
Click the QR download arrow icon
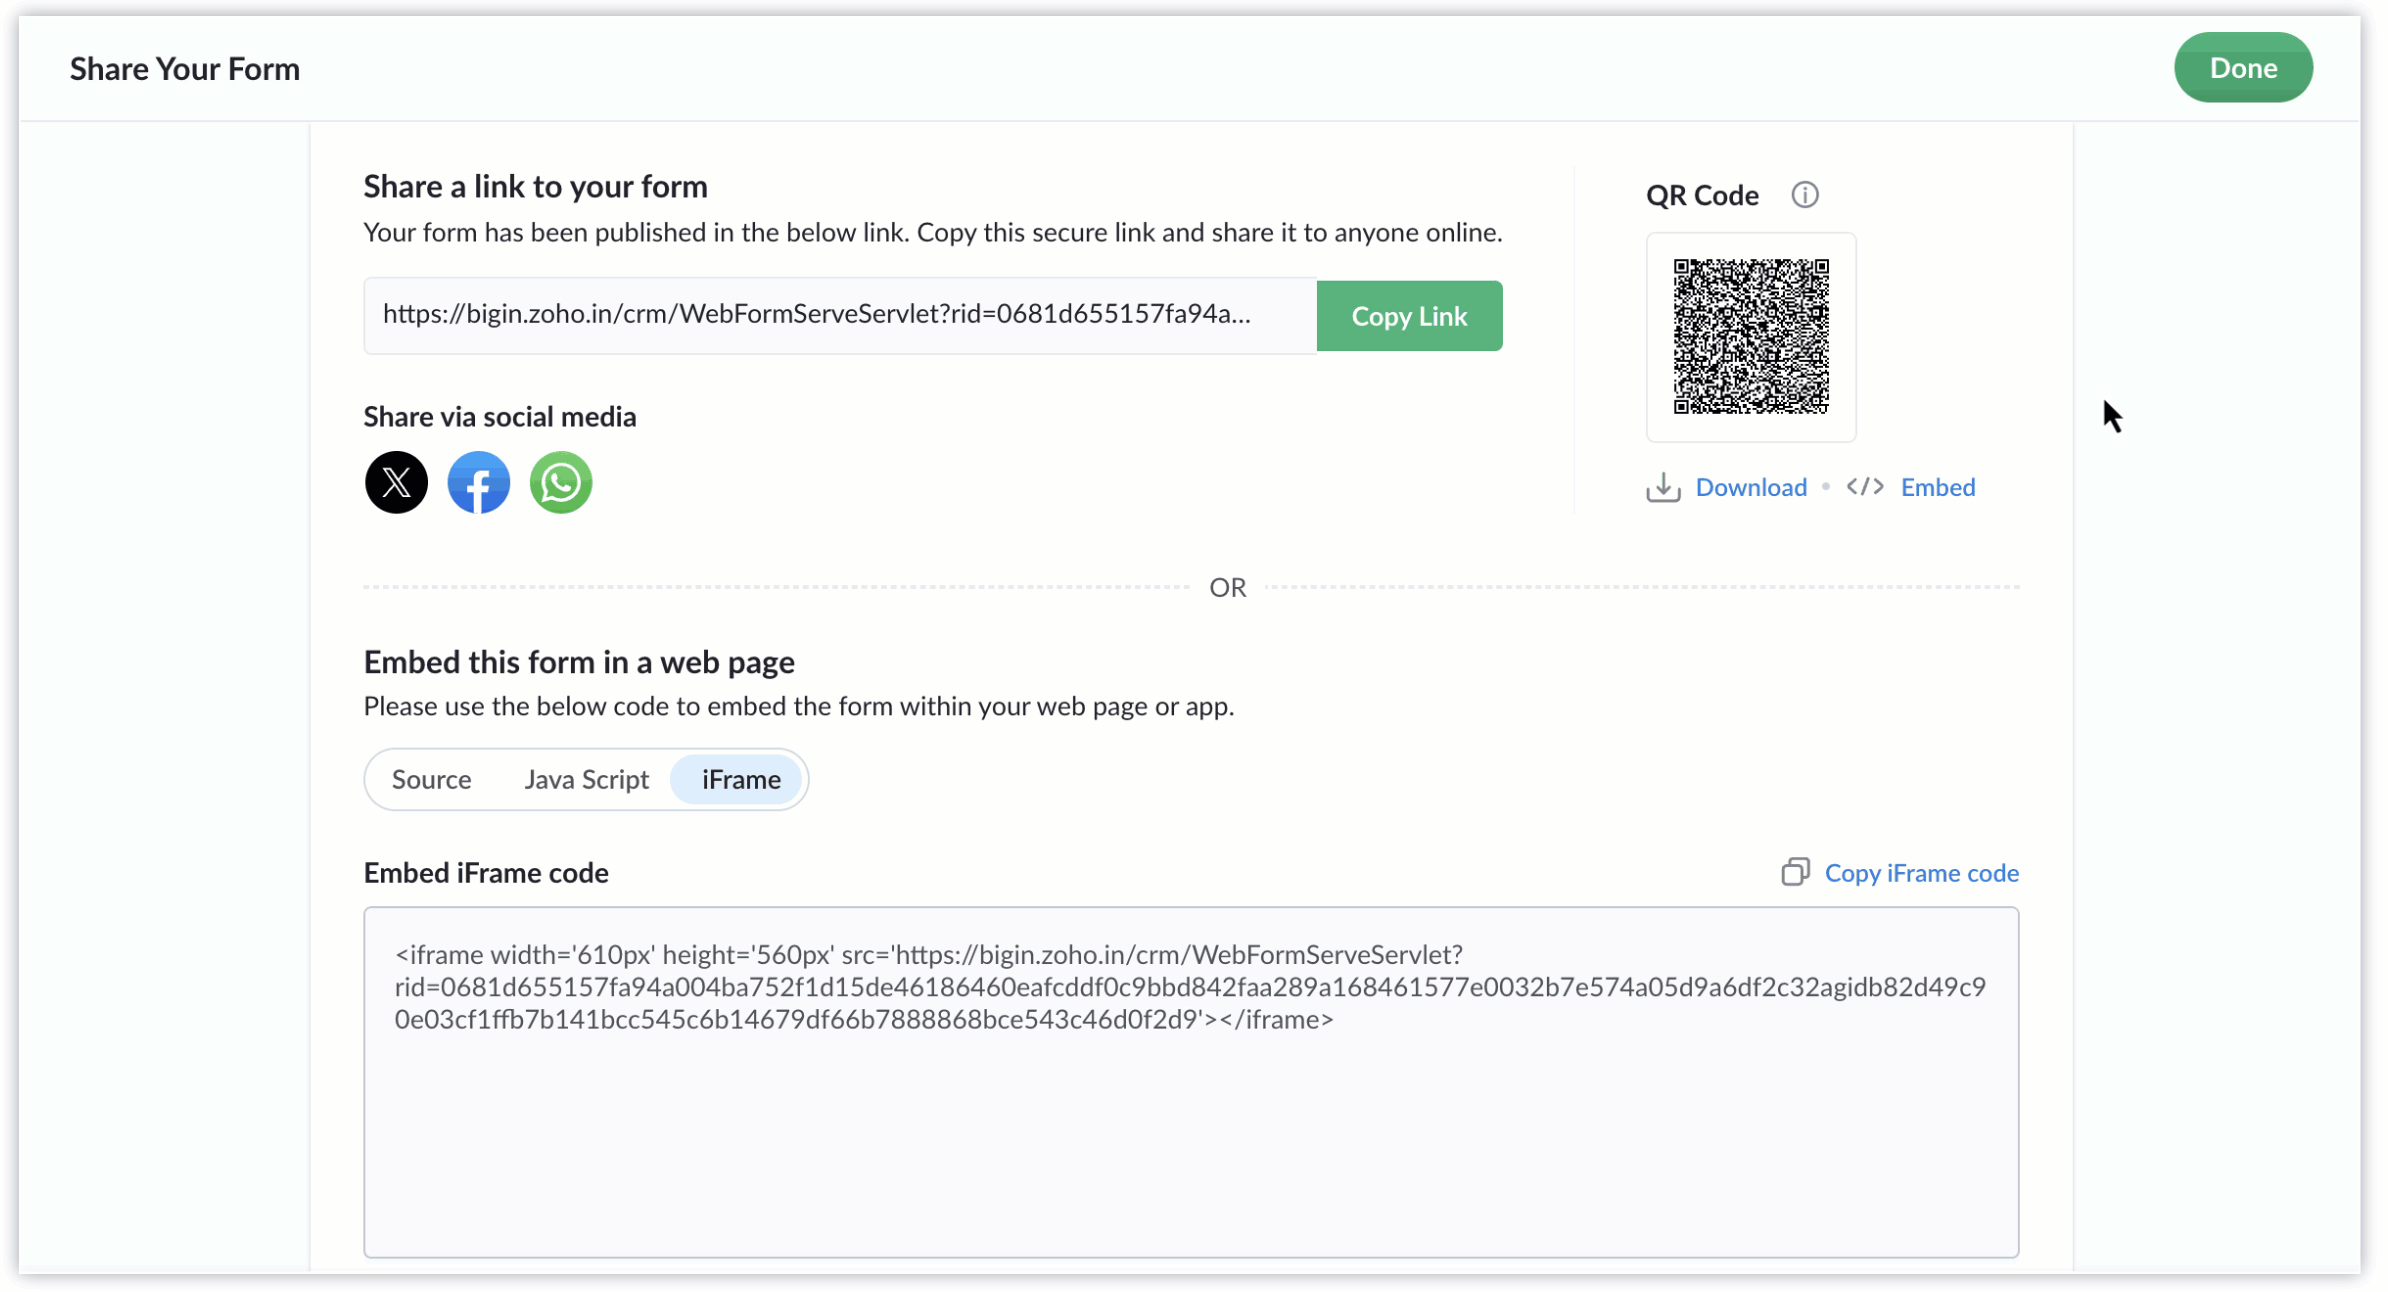[1663, 488]
